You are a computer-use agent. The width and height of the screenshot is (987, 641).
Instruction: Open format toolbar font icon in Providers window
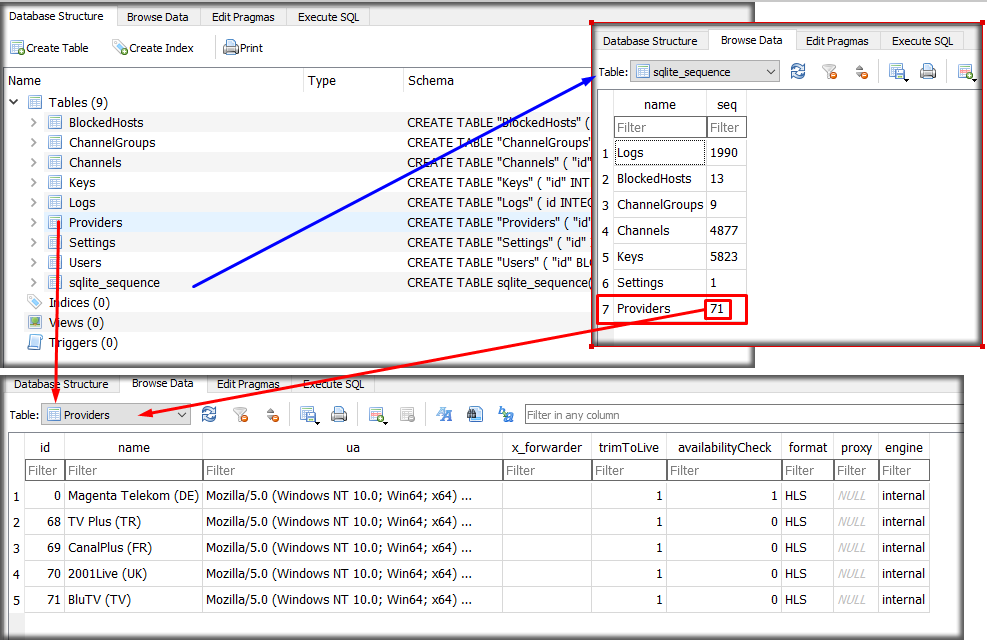(444, 414)
